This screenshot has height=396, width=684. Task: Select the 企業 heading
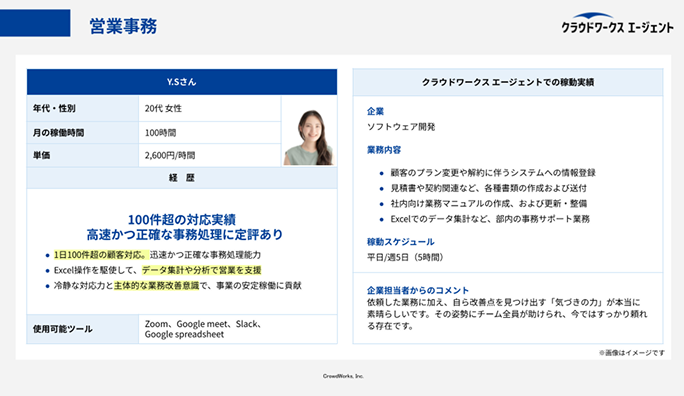(x=375, y=111)
